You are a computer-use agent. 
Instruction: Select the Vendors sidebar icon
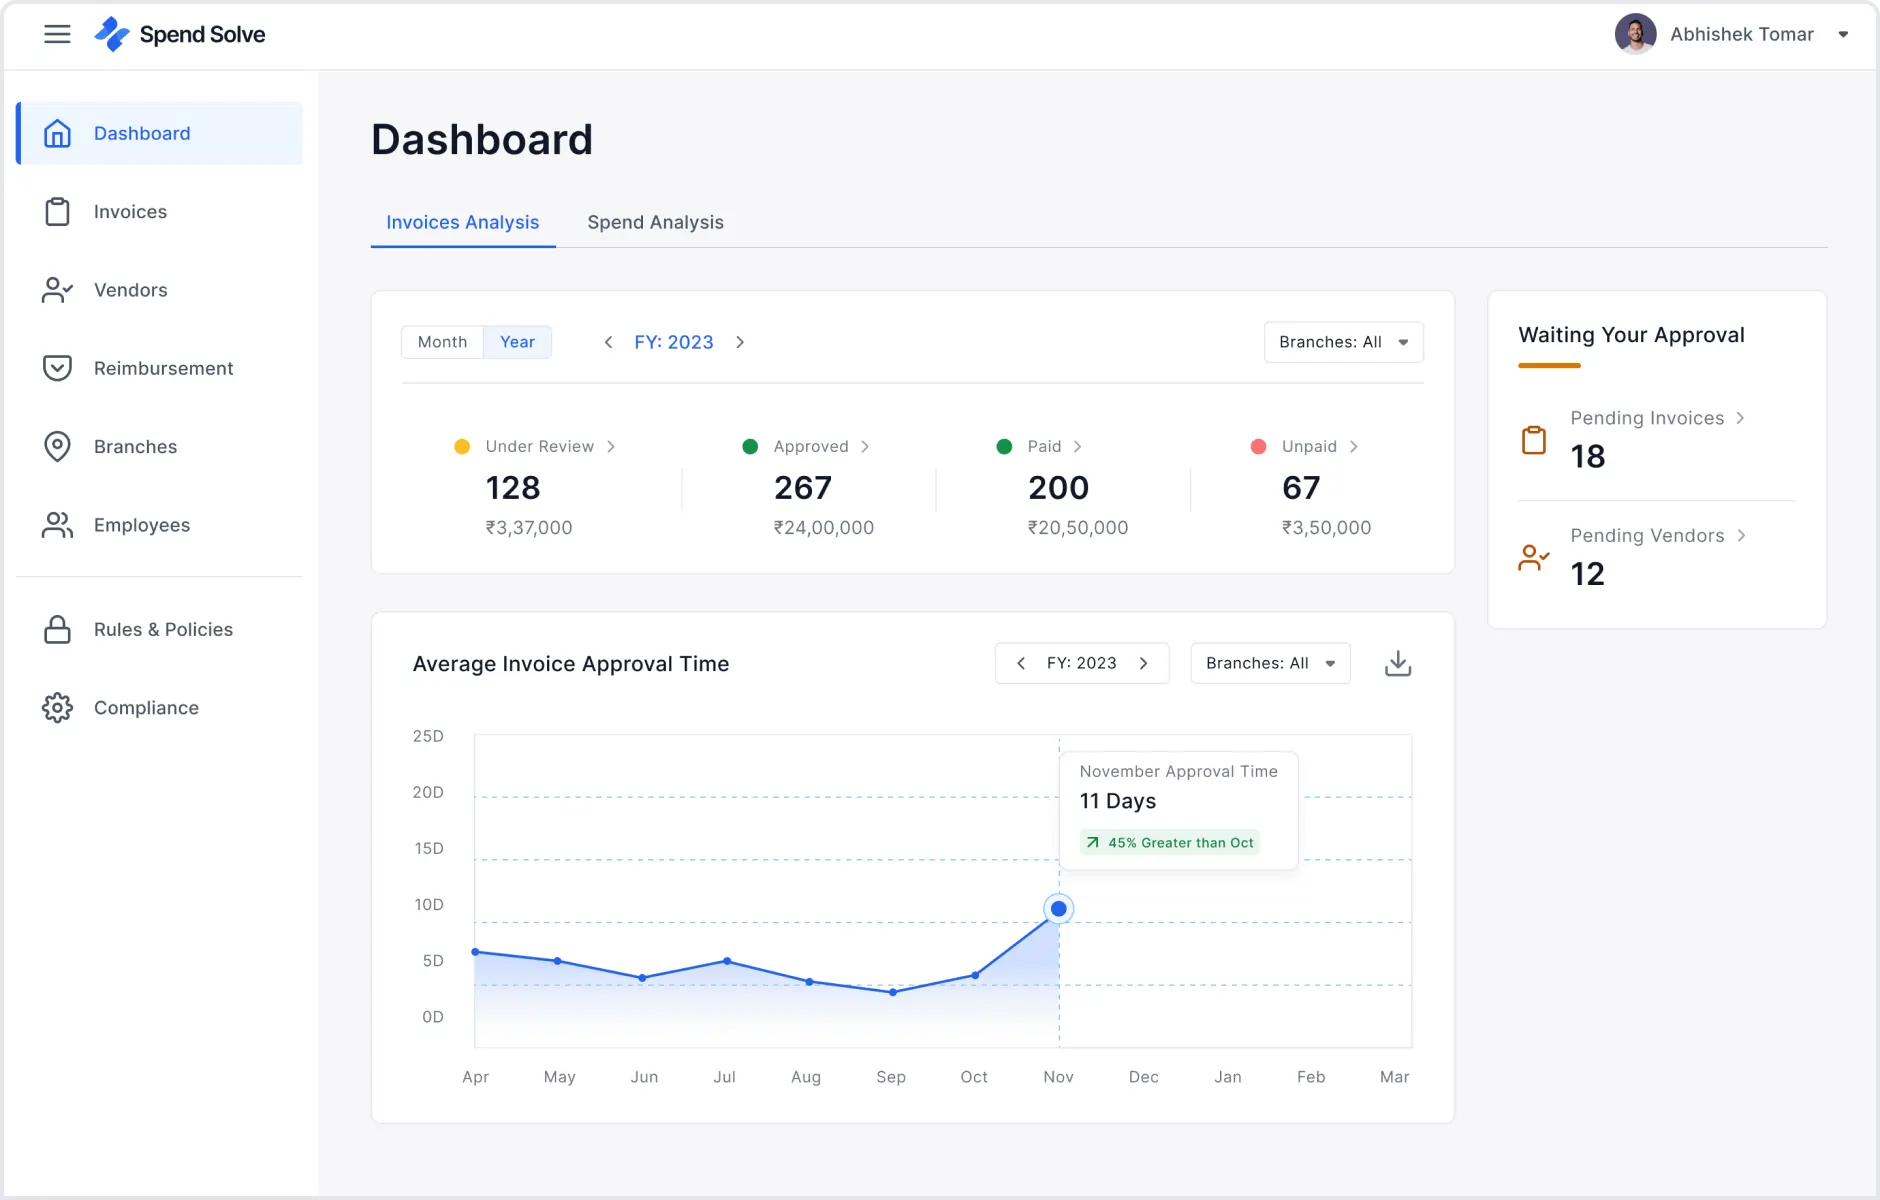click(57, 290)
